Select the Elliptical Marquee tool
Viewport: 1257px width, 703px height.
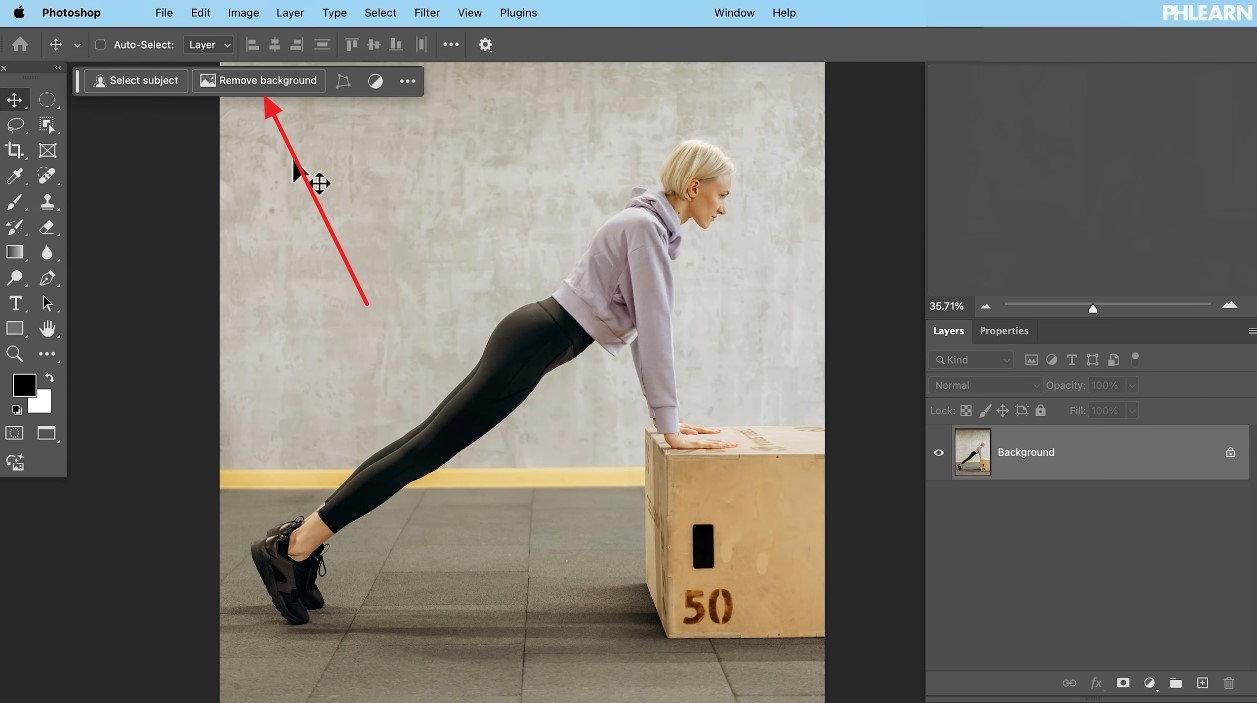pyautogui.click(x=47, y=100)
